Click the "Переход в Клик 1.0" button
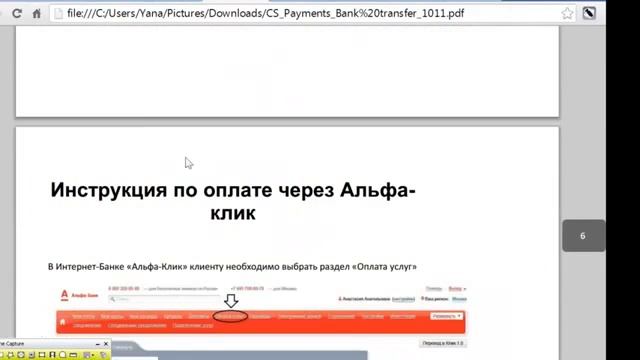Image resolution: width=640 pixels, height=360 pixels. click(443, 343)
